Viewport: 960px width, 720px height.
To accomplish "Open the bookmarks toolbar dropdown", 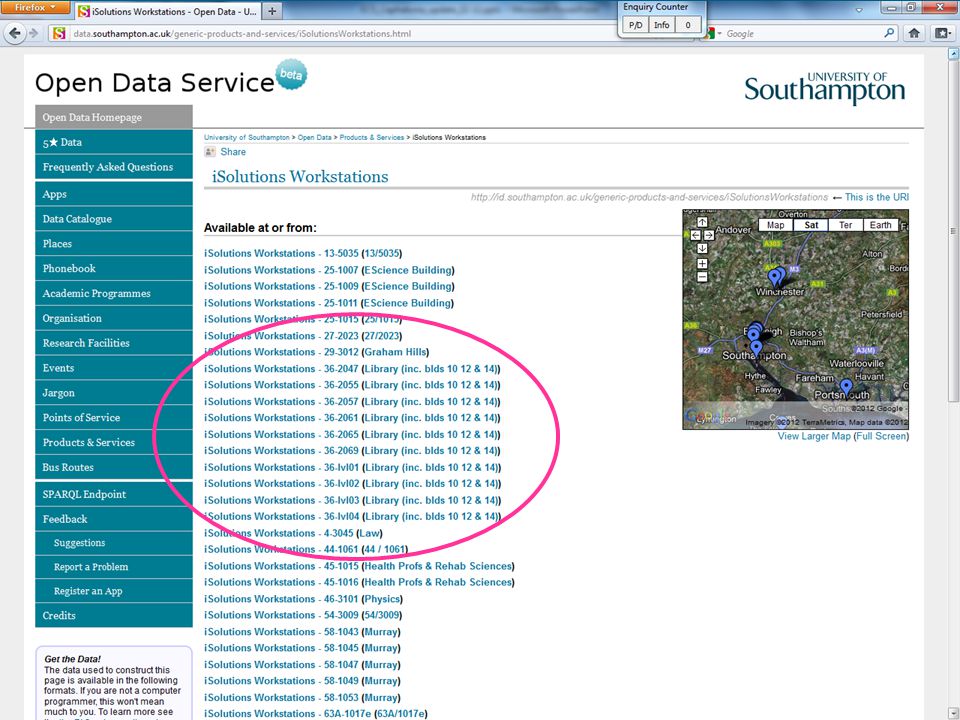I will (x=942, y=33).
